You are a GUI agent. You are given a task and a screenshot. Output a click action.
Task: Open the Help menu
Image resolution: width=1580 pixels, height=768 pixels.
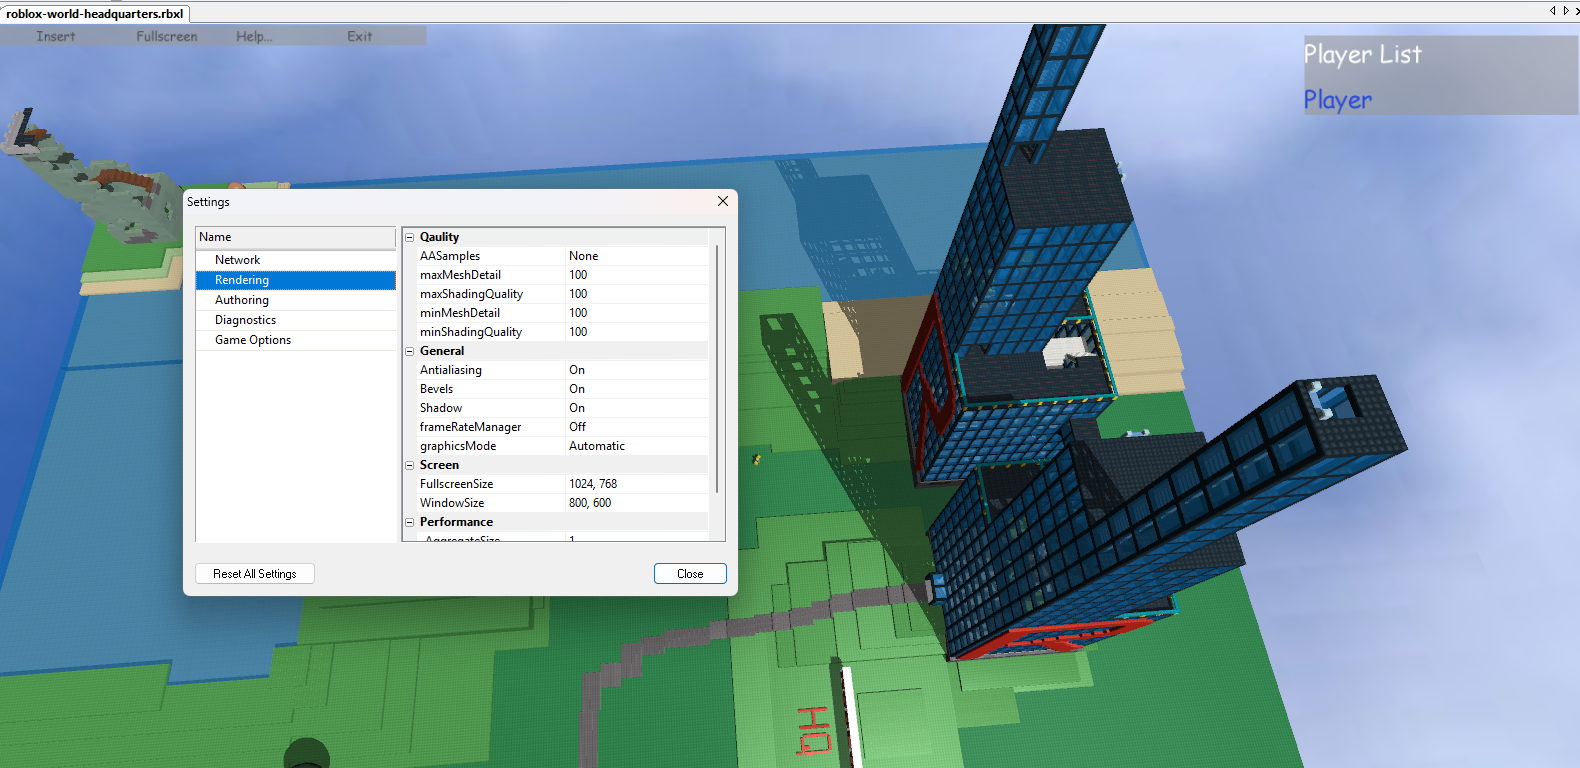pos(254,36)
